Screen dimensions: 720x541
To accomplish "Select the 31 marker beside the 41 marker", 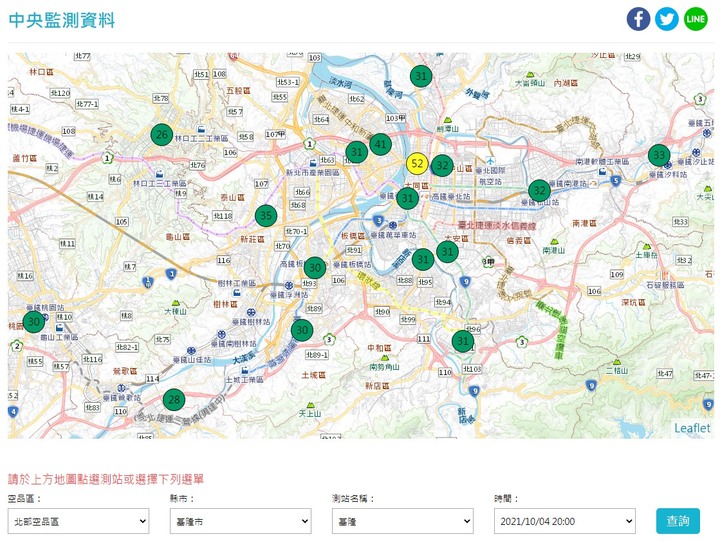I will click(x=357, y=152).
